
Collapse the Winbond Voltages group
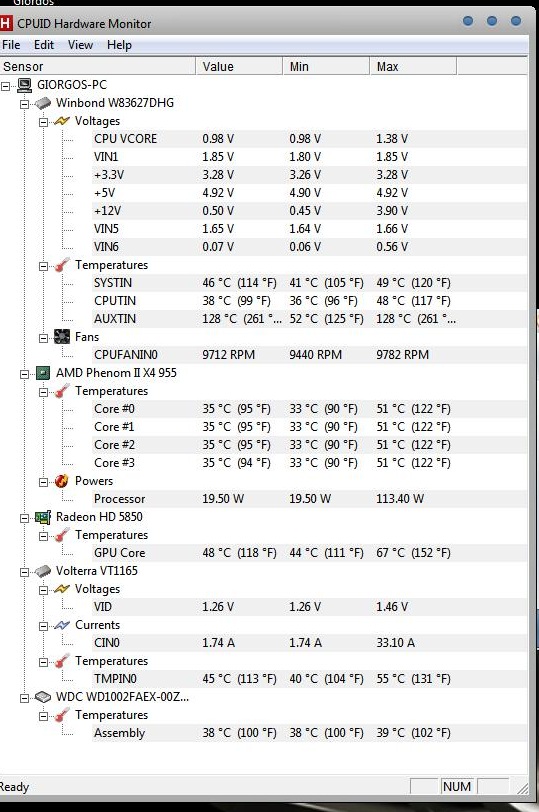43,122
